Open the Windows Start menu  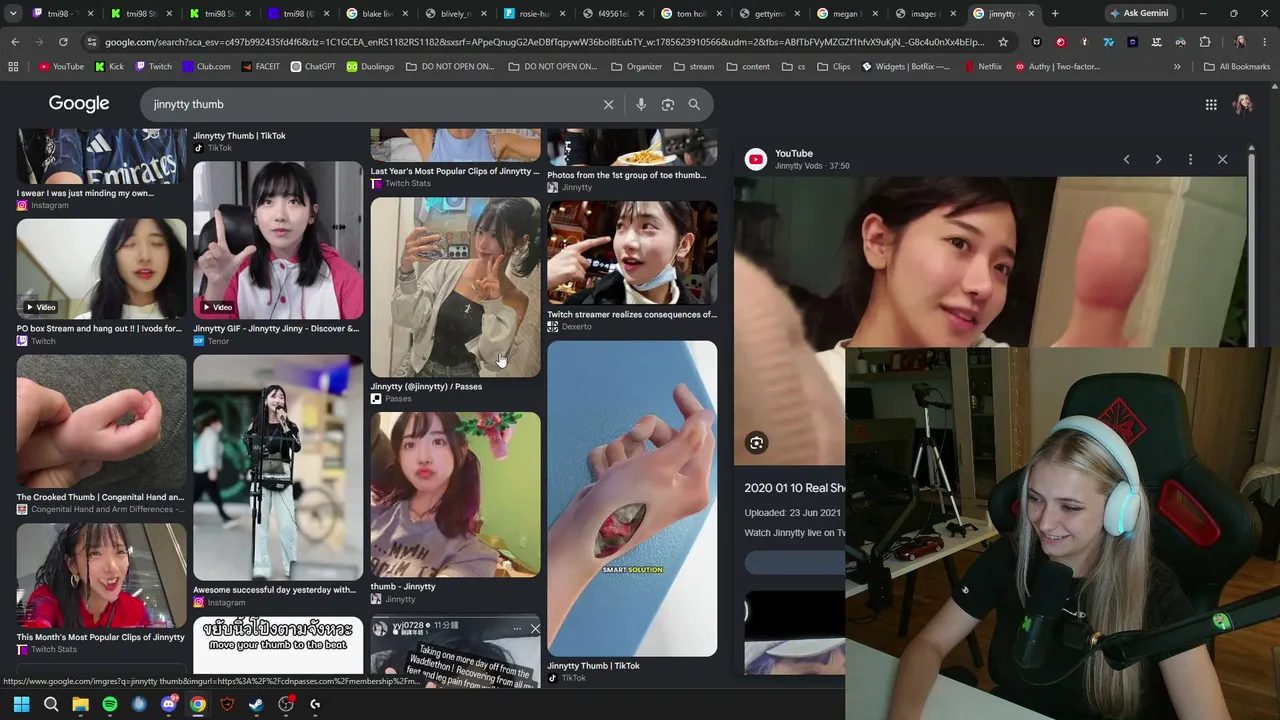[21, 704]
